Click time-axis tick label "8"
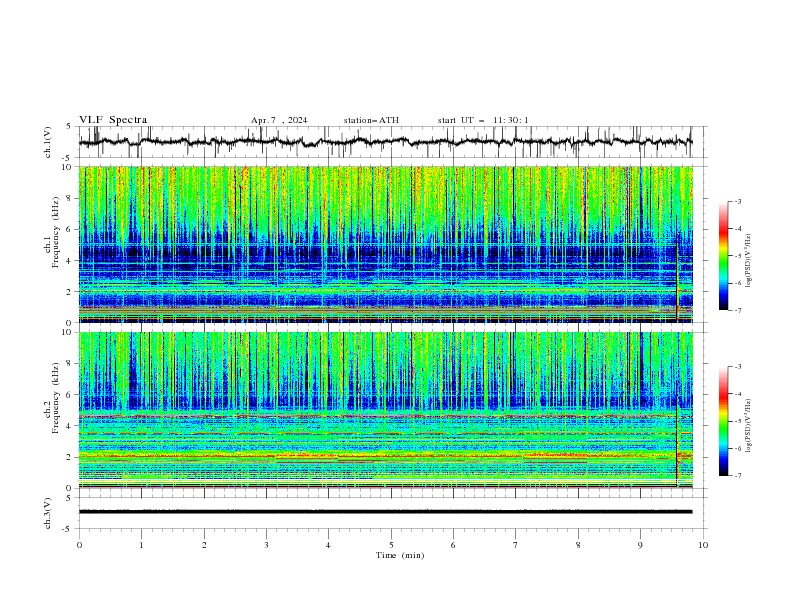The image size is (792, 612). coord(578,545)
